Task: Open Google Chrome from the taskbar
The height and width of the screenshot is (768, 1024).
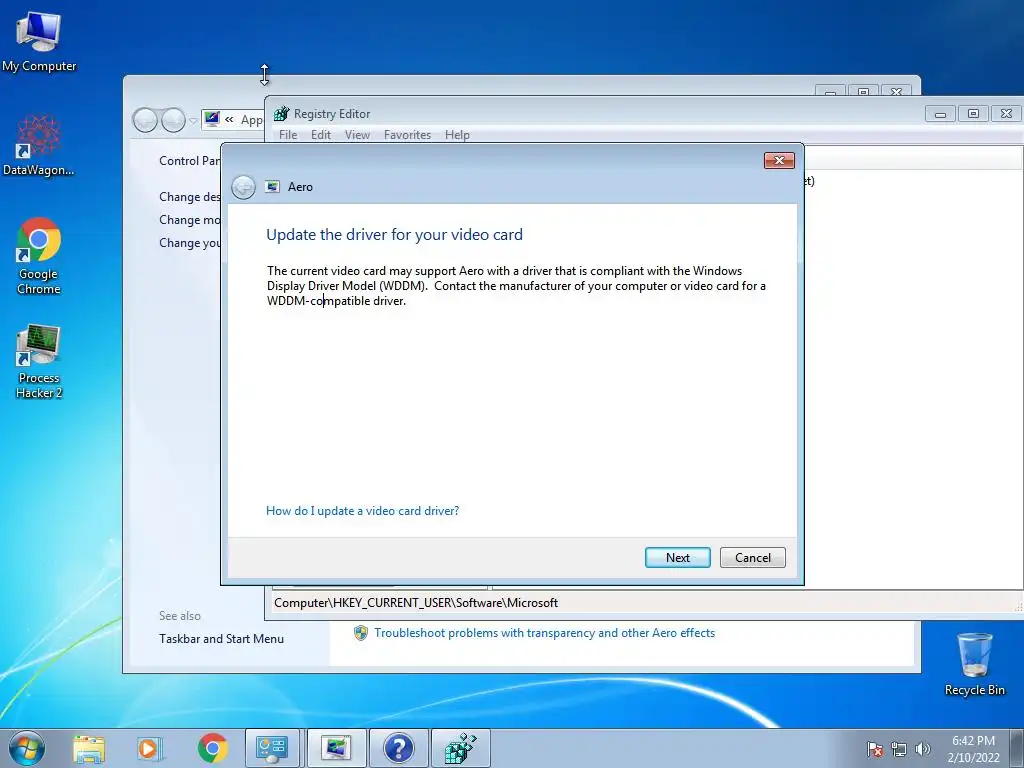Action: [212, 749]
